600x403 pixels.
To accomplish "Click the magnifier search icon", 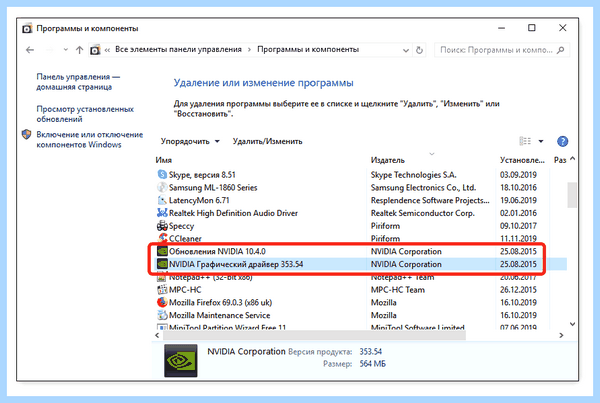I will (x=561, y=50).
